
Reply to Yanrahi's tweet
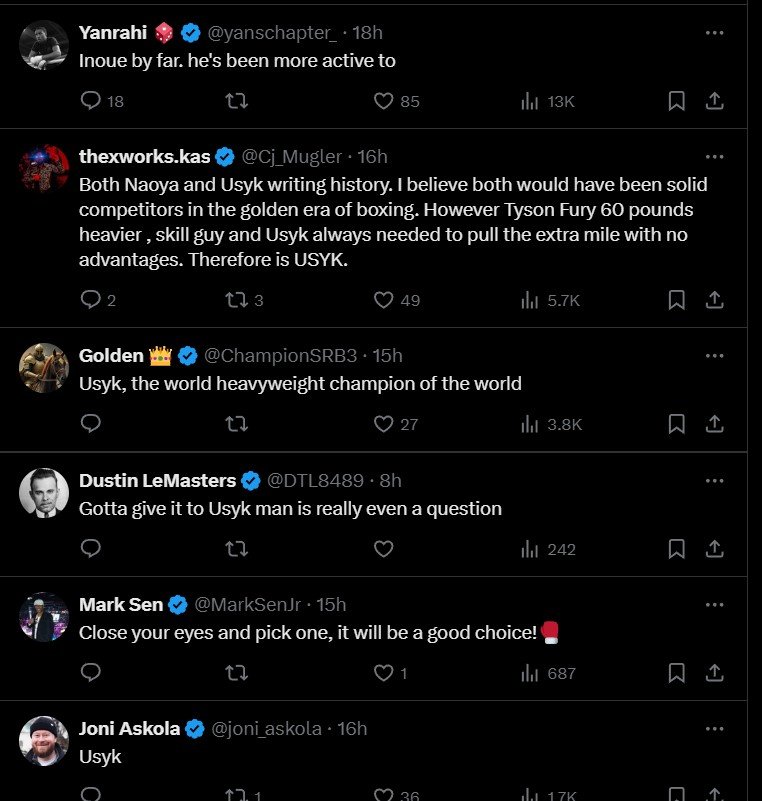[x=91, y=101]
